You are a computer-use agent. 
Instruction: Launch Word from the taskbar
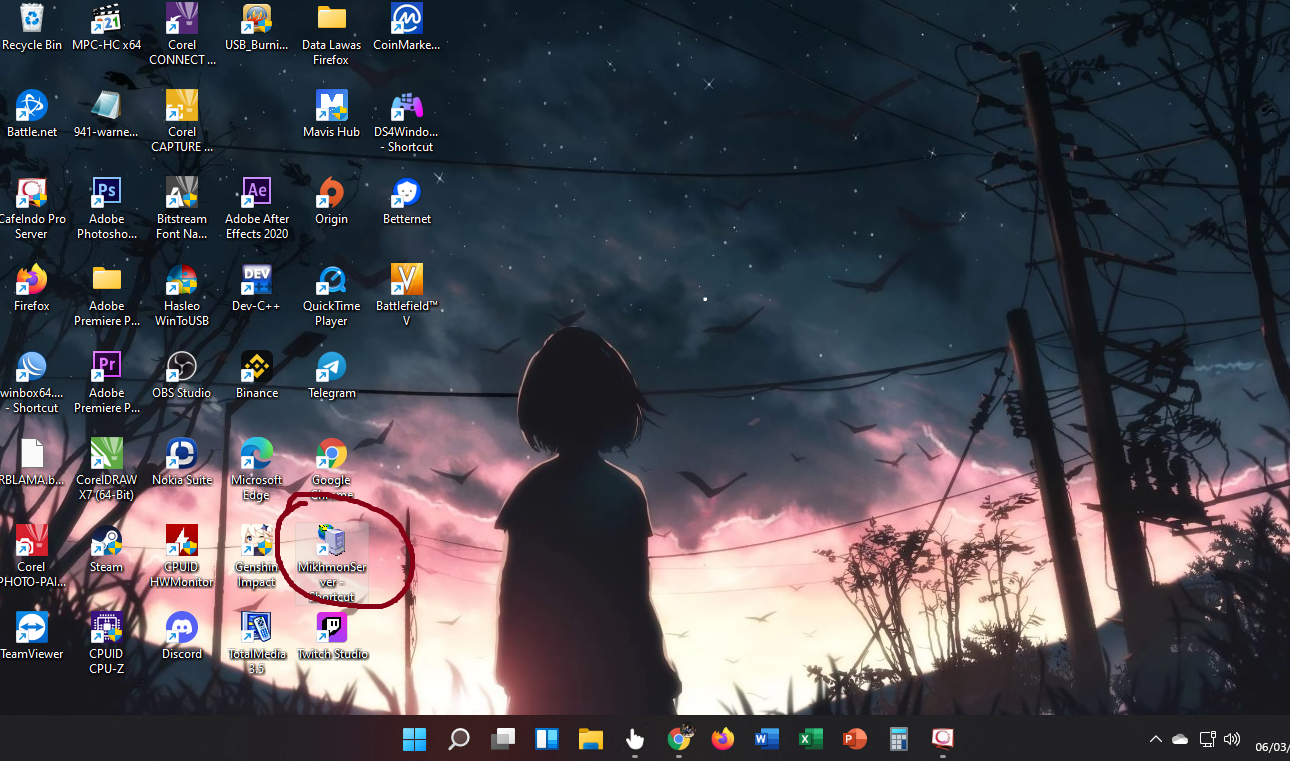coord(766,739)
